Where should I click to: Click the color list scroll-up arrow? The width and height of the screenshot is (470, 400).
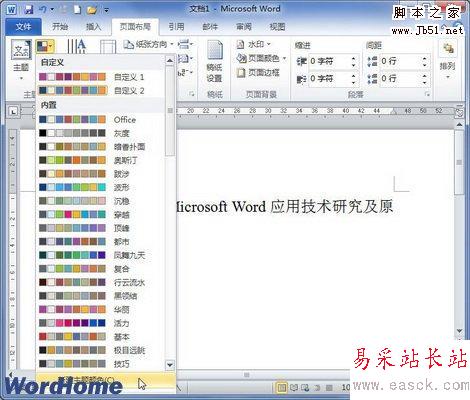point(170,61)
